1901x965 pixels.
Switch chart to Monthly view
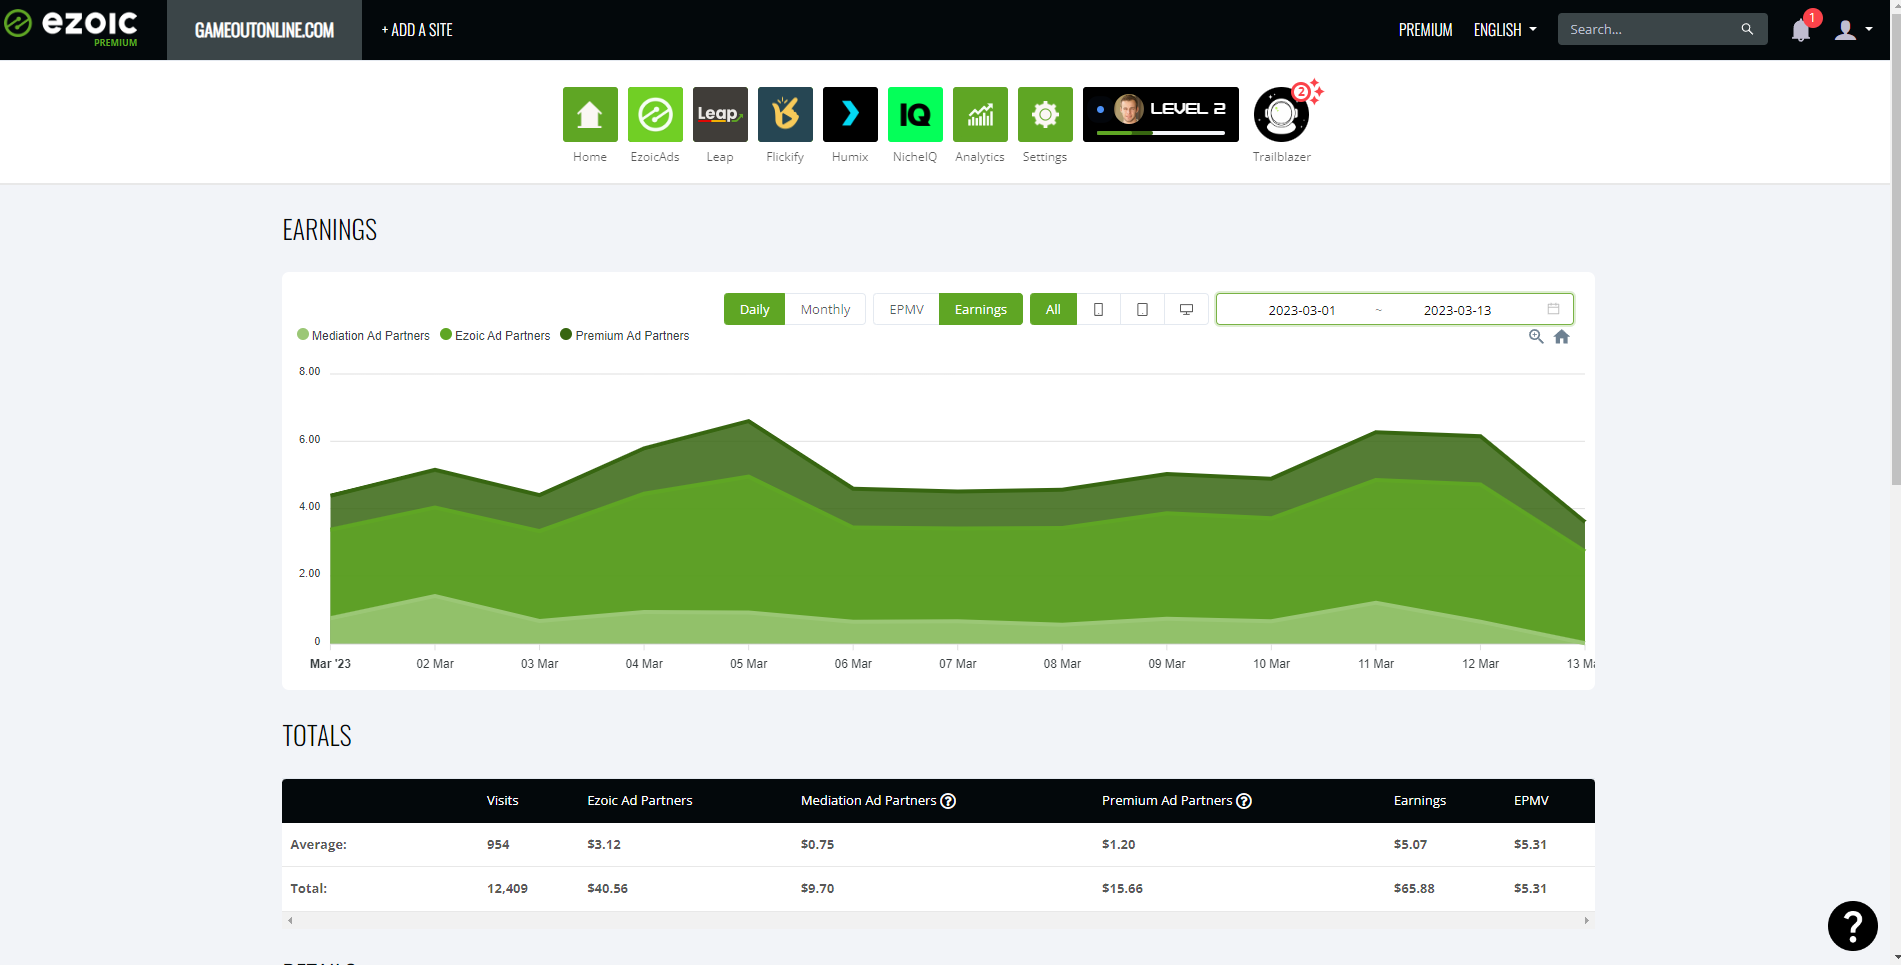pyautogui.click(x=825, y=309)
